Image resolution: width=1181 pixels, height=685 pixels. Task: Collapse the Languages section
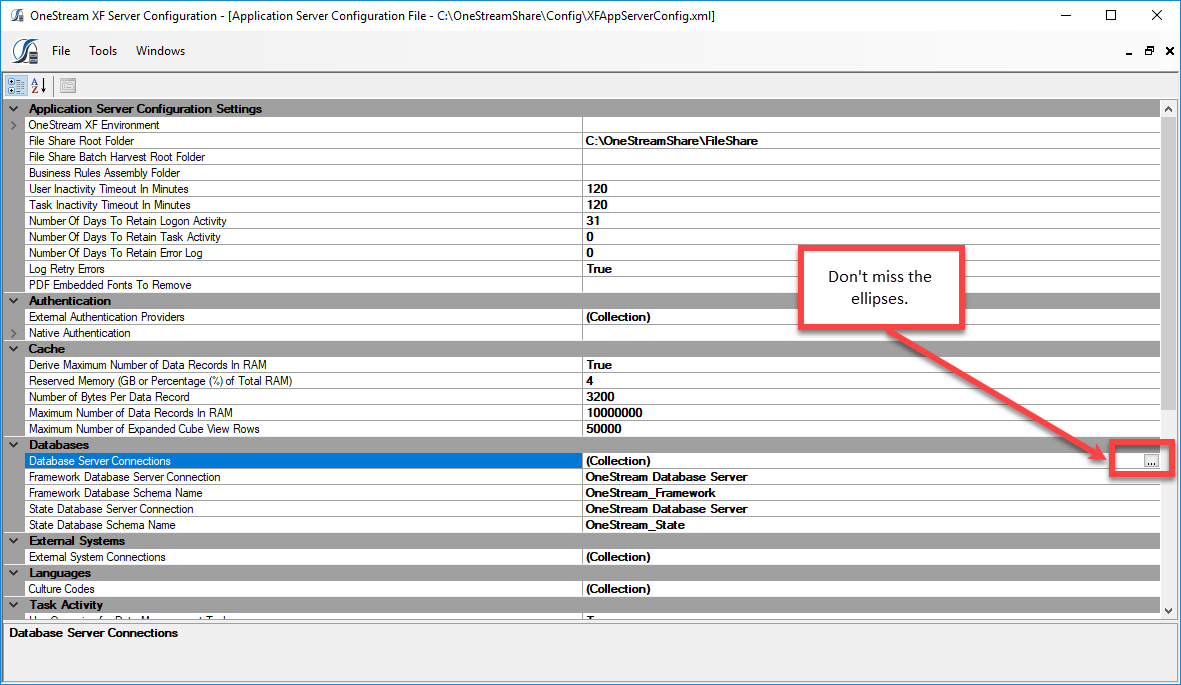click(14, 573)
